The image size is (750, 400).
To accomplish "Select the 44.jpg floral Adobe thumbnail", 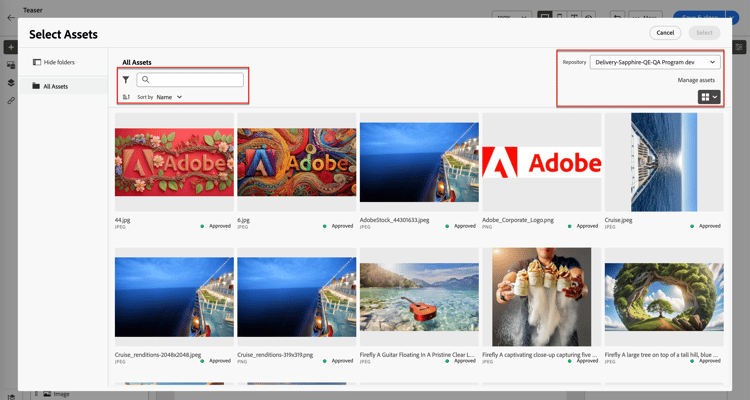I will click(x=174, y=162).
